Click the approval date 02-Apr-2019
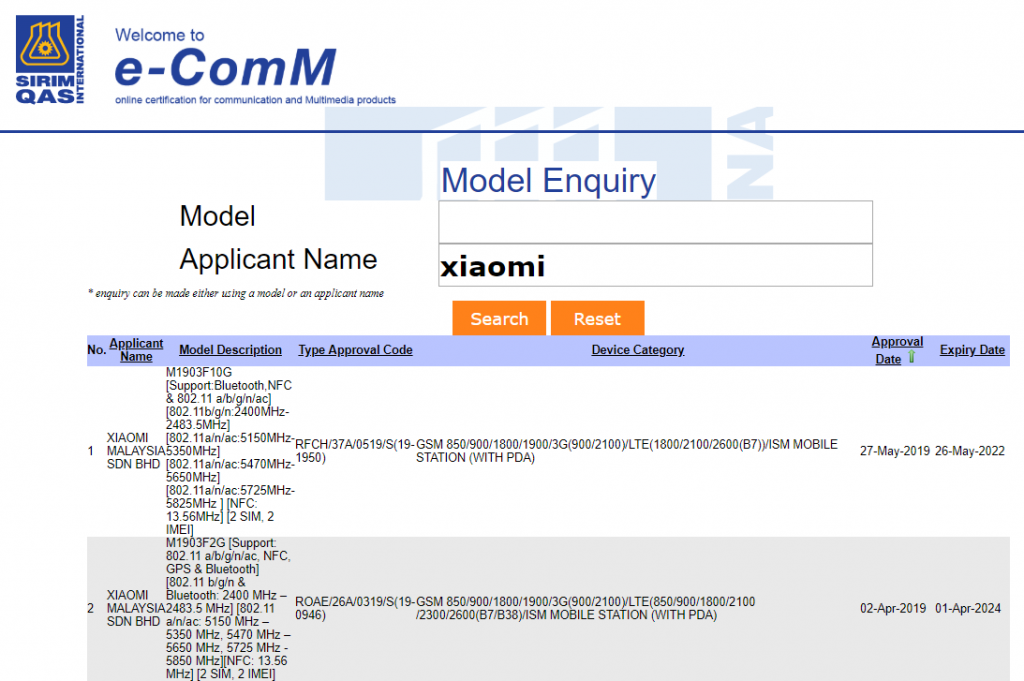 point(893,609)
